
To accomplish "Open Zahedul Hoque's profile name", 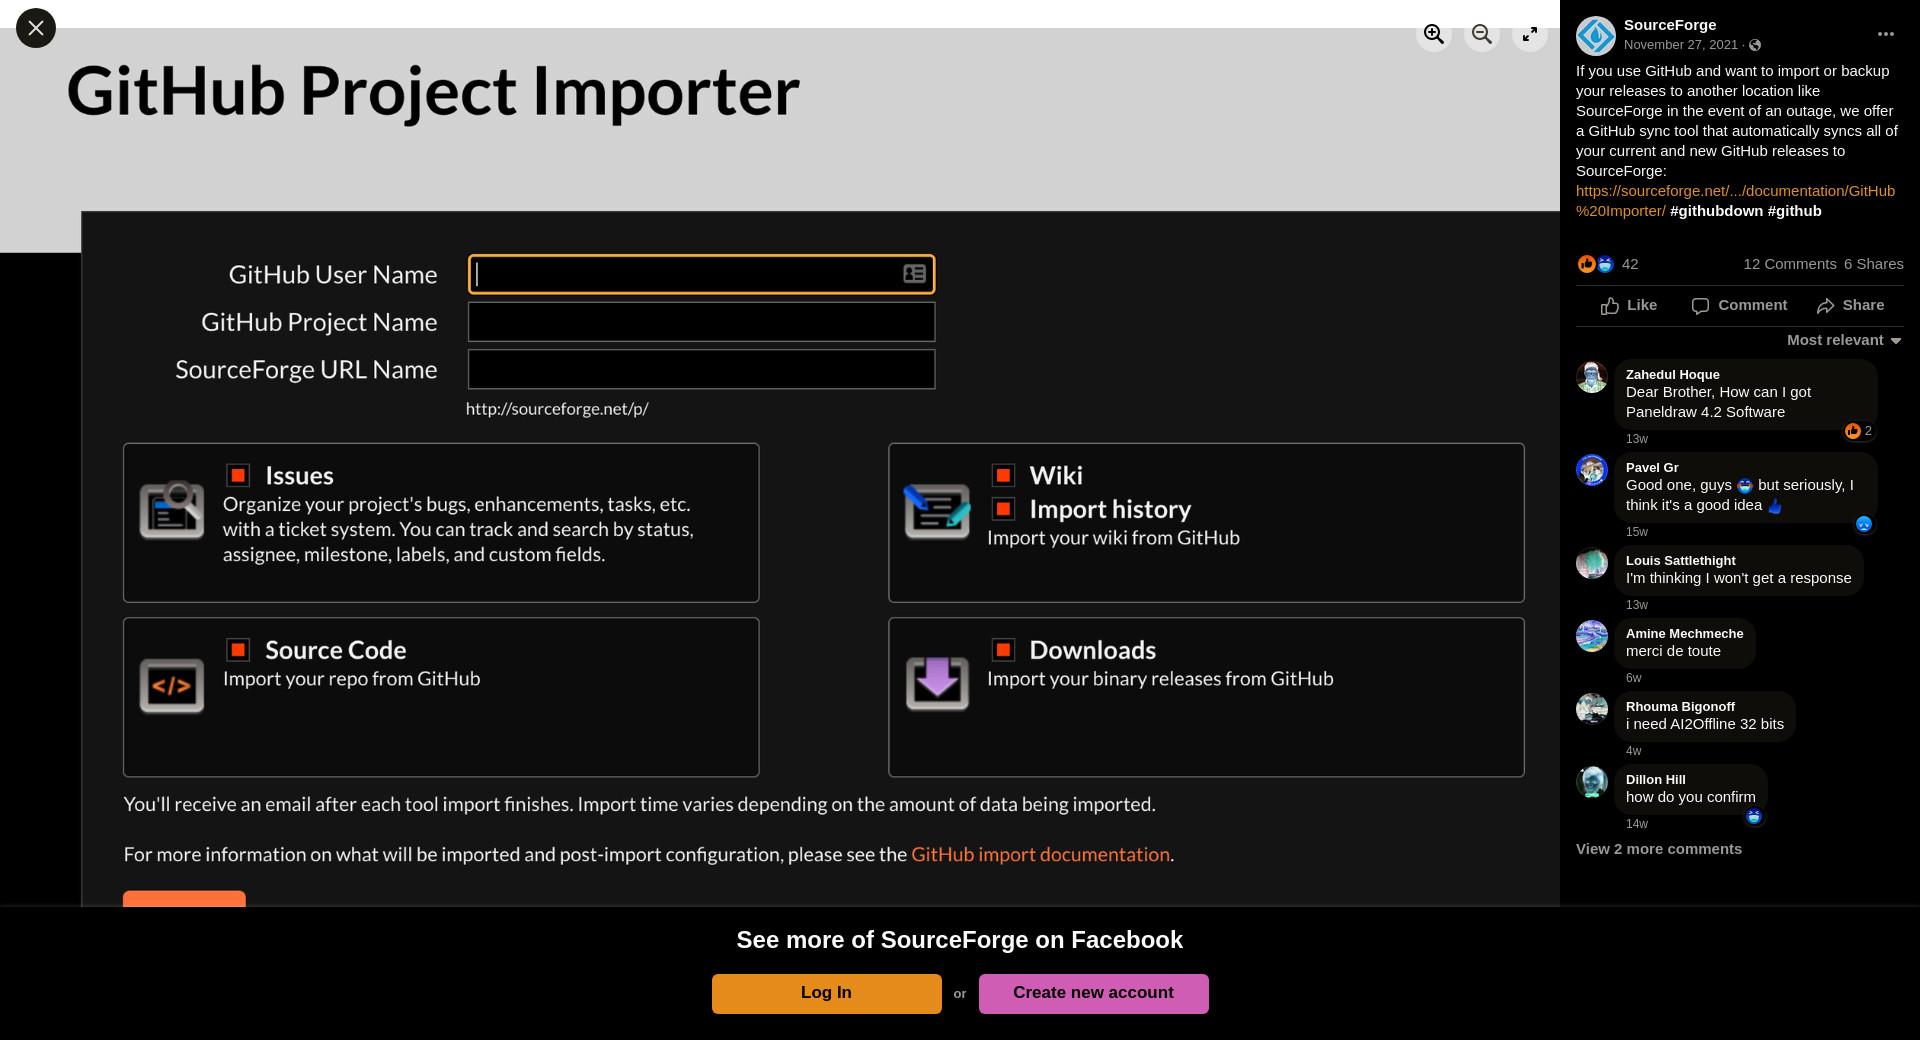I will coord(1673,375).
